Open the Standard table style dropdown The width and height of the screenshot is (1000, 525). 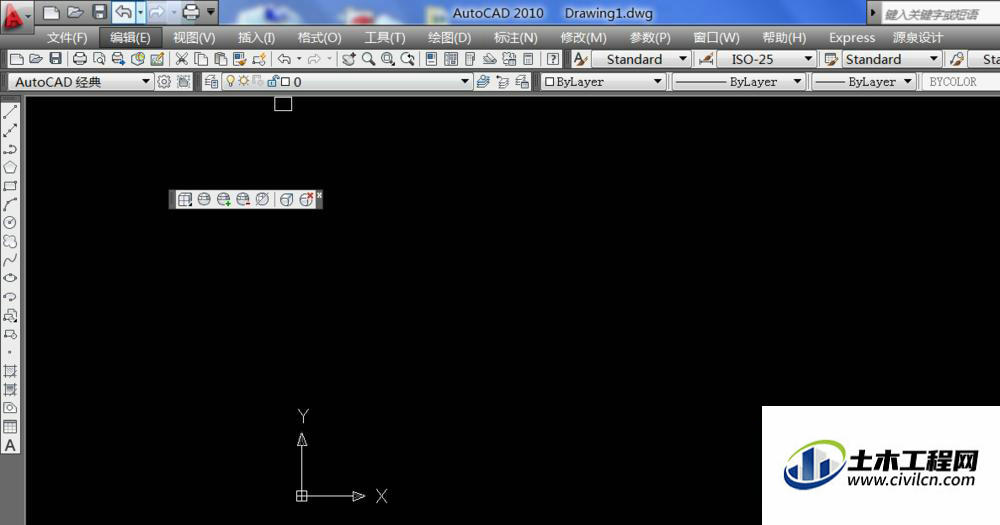pyautogui.click(x=934, y=59)
